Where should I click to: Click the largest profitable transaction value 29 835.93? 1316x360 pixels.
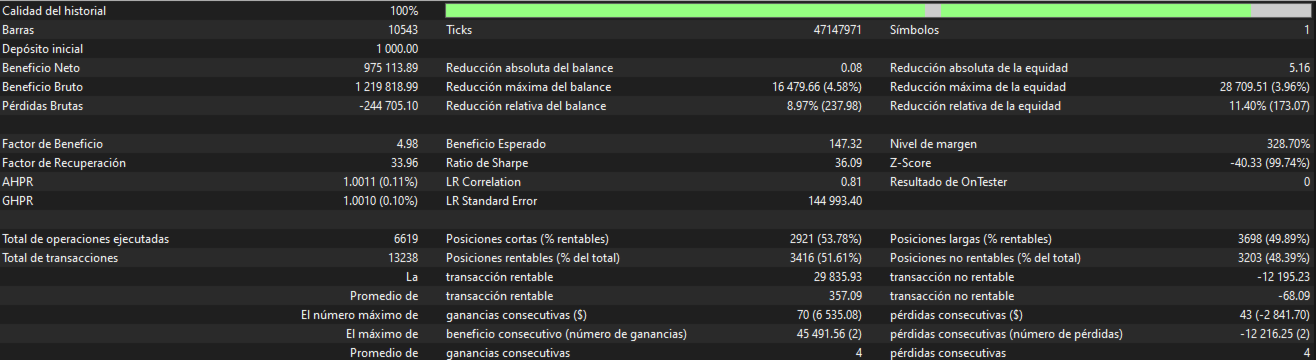[839, 277]
